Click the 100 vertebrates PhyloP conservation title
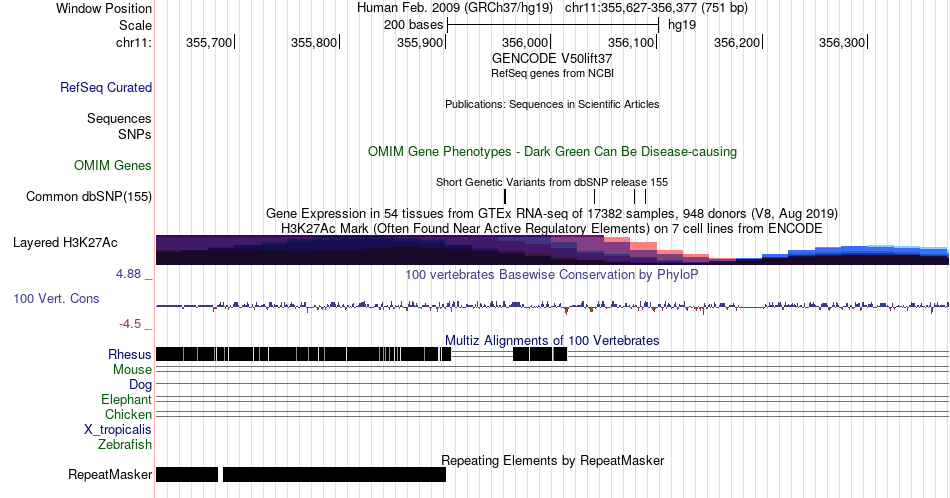 point(552,274)
